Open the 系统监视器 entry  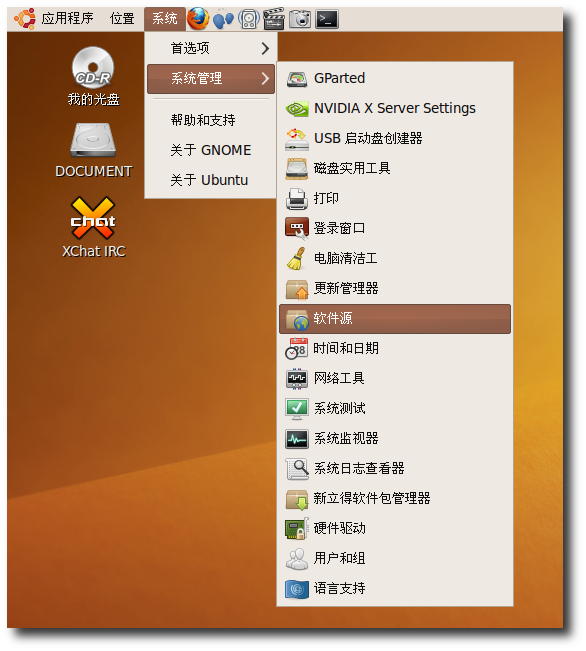395,438
